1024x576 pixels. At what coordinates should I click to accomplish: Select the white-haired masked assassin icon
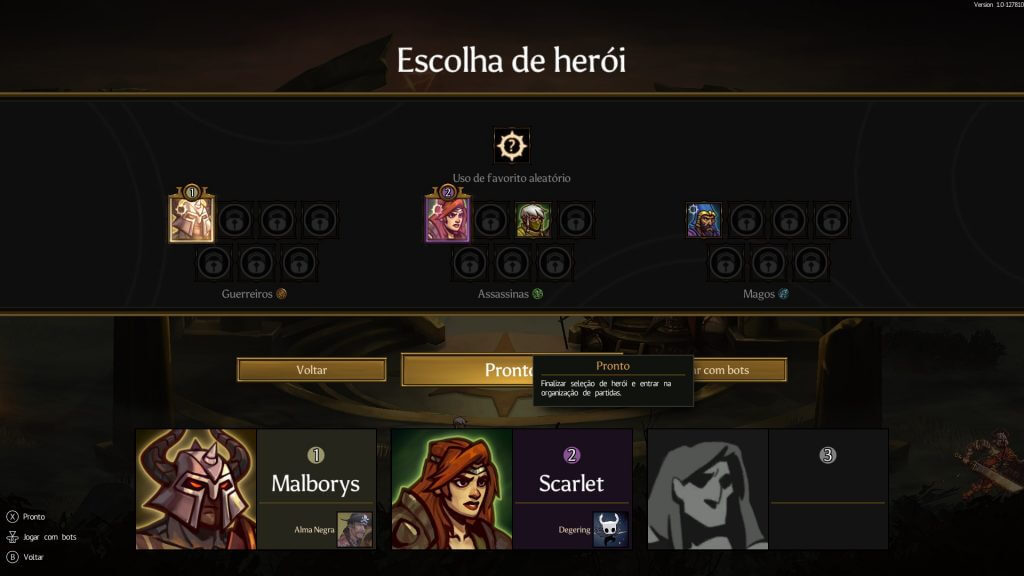[x=533, y=220]
